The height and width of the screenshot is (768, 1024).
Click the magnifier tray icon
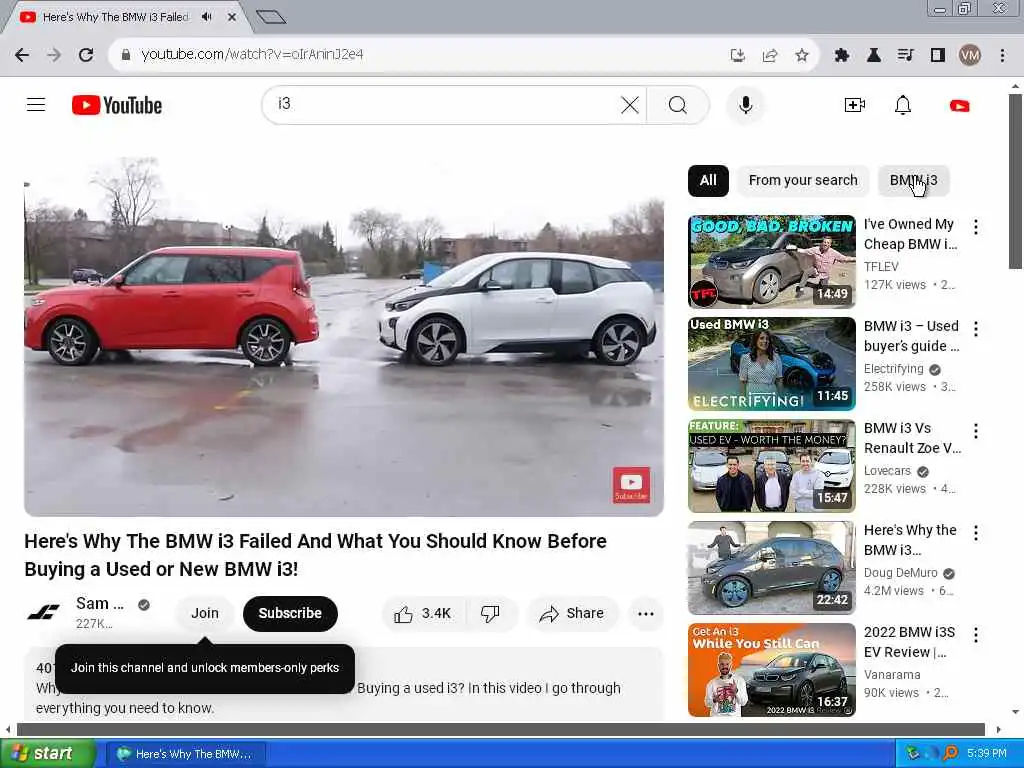coord(951,754)
